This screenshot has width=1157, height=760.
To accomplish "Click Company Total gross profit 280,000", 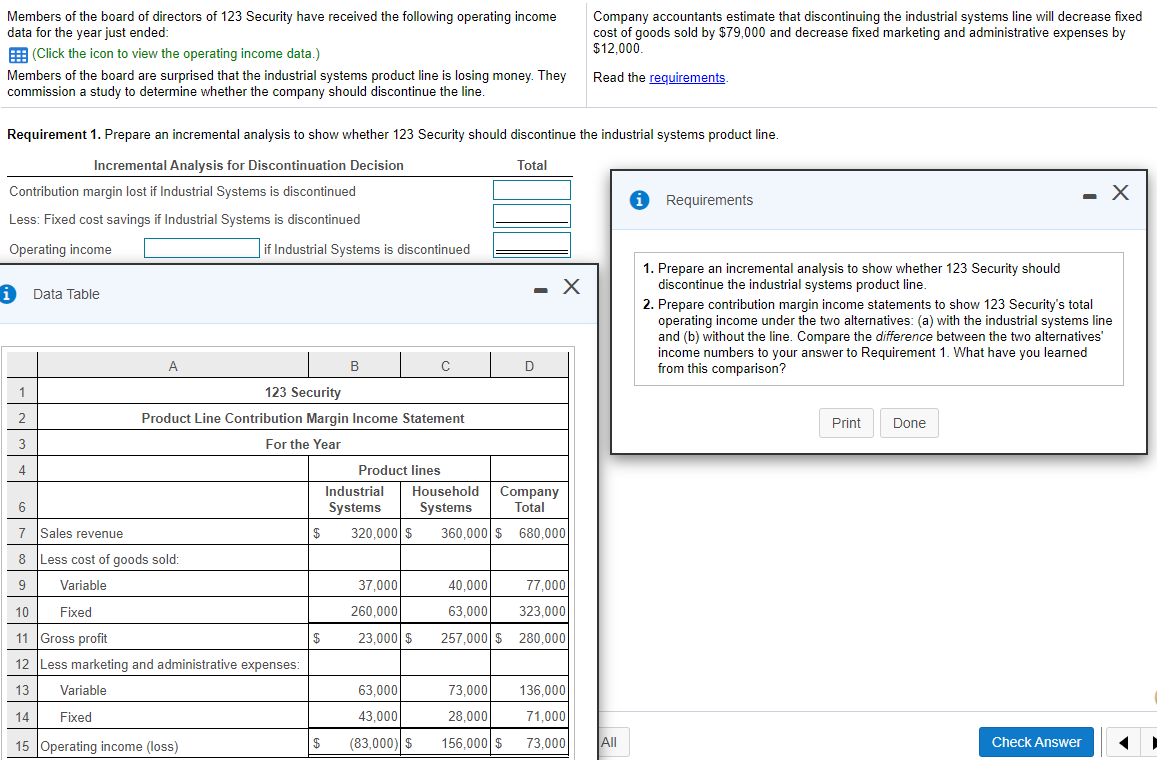I will tap(542, 638).
